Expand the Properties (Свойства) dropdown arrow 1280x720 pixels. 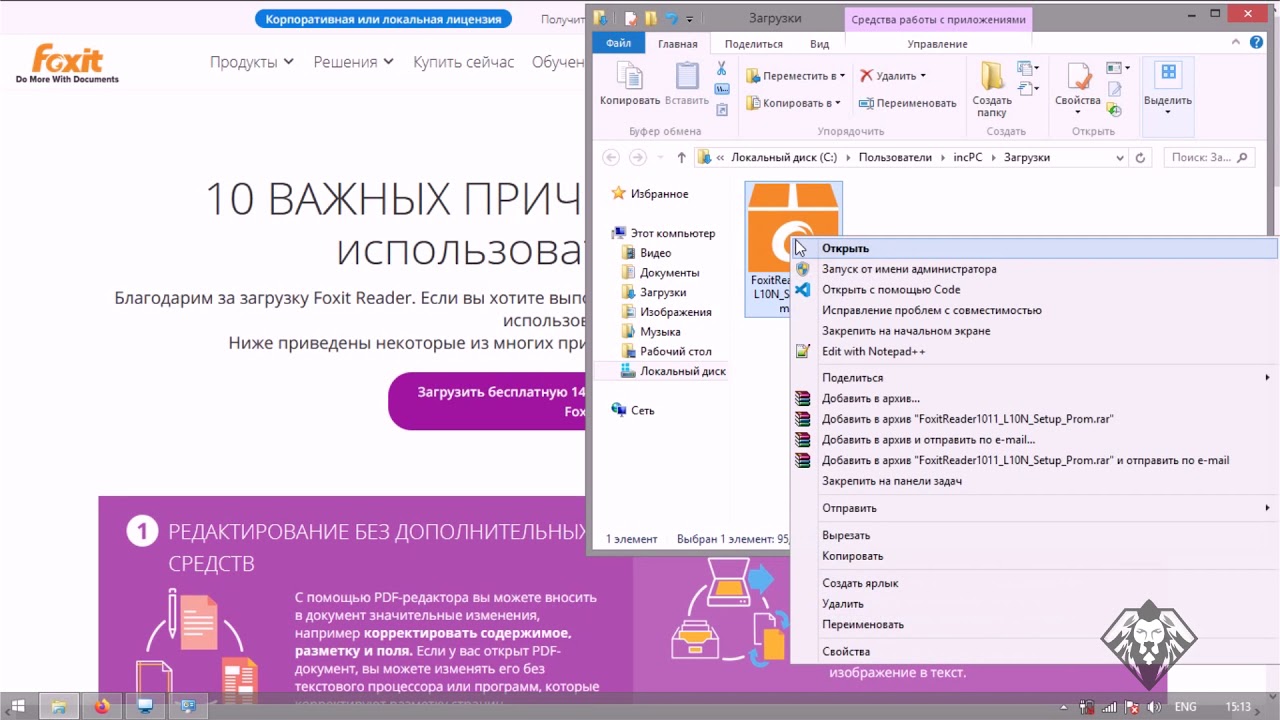click(x=1078, y=114)
